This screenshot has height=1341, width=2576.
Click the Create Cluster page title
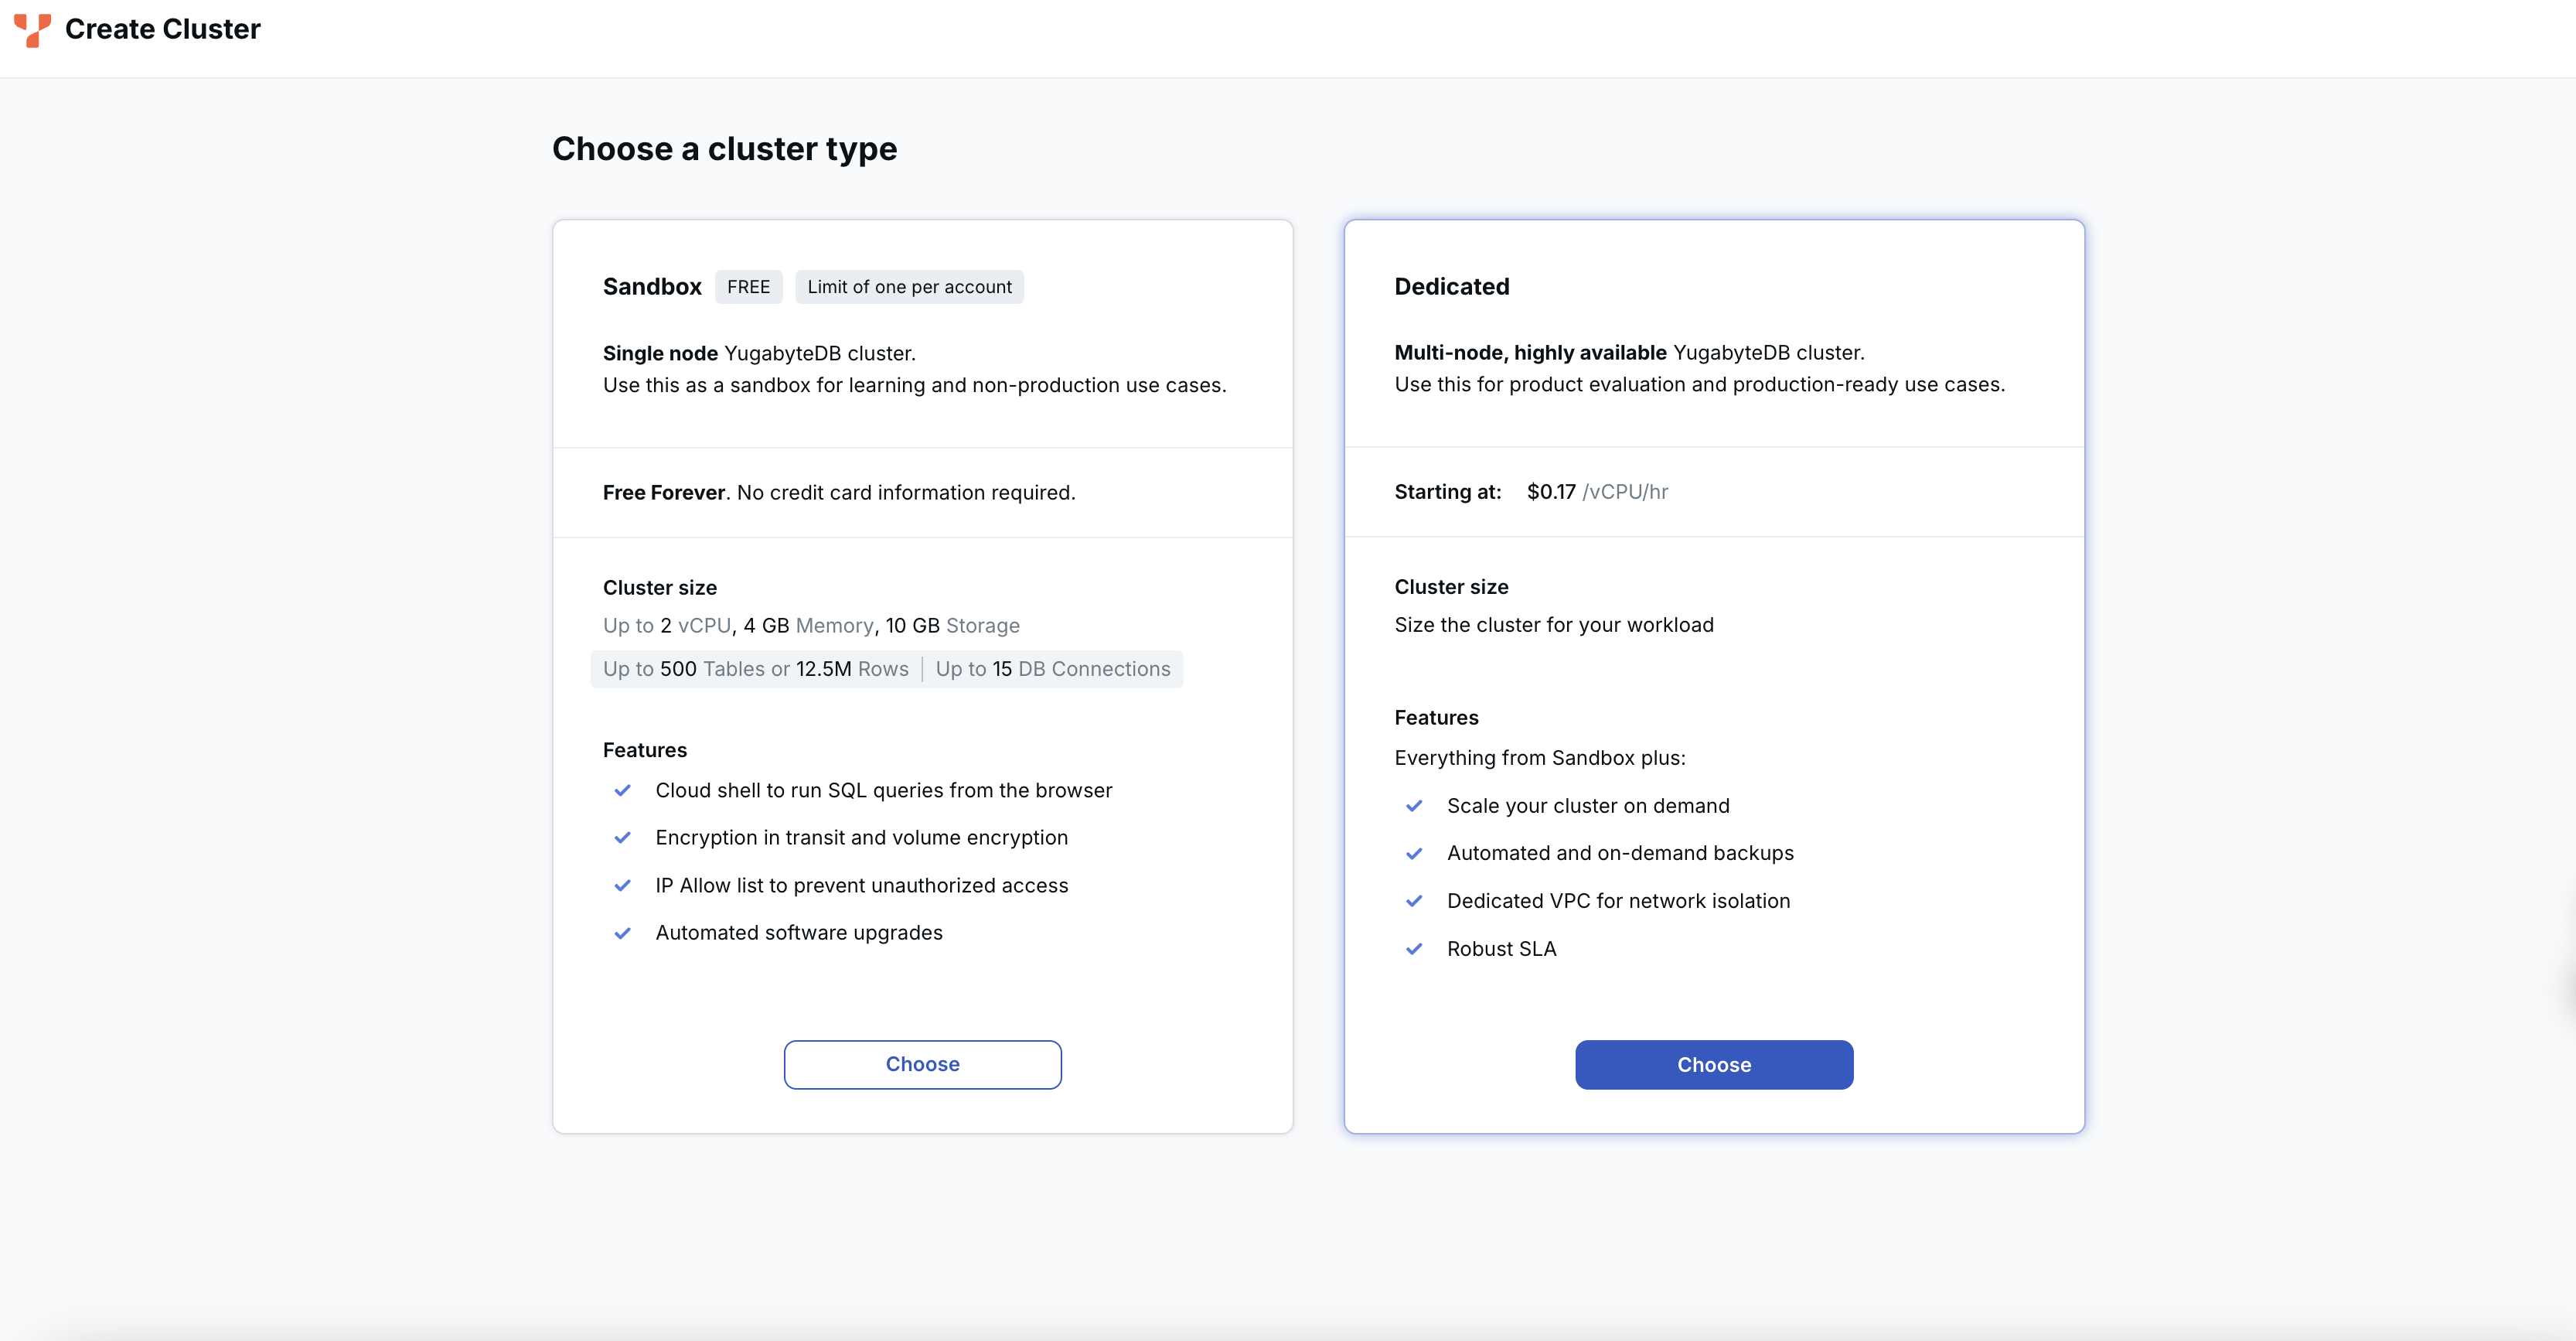[x=162, y=29]
